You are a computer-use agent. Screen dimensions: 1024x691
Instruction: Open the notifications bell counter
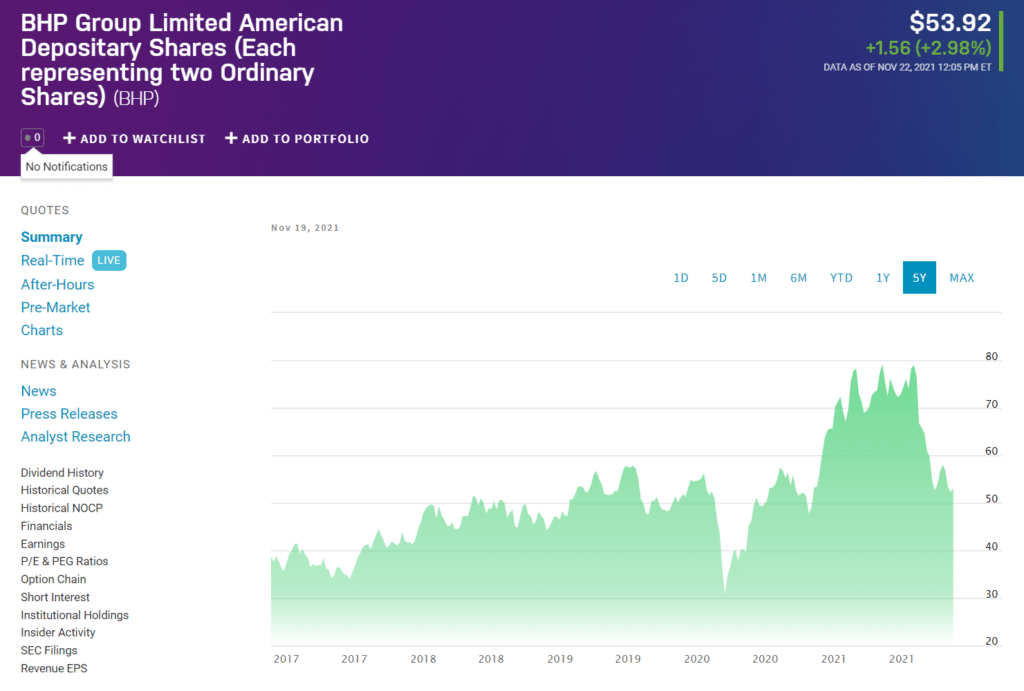pyautogui.click(x=33, y=138)
